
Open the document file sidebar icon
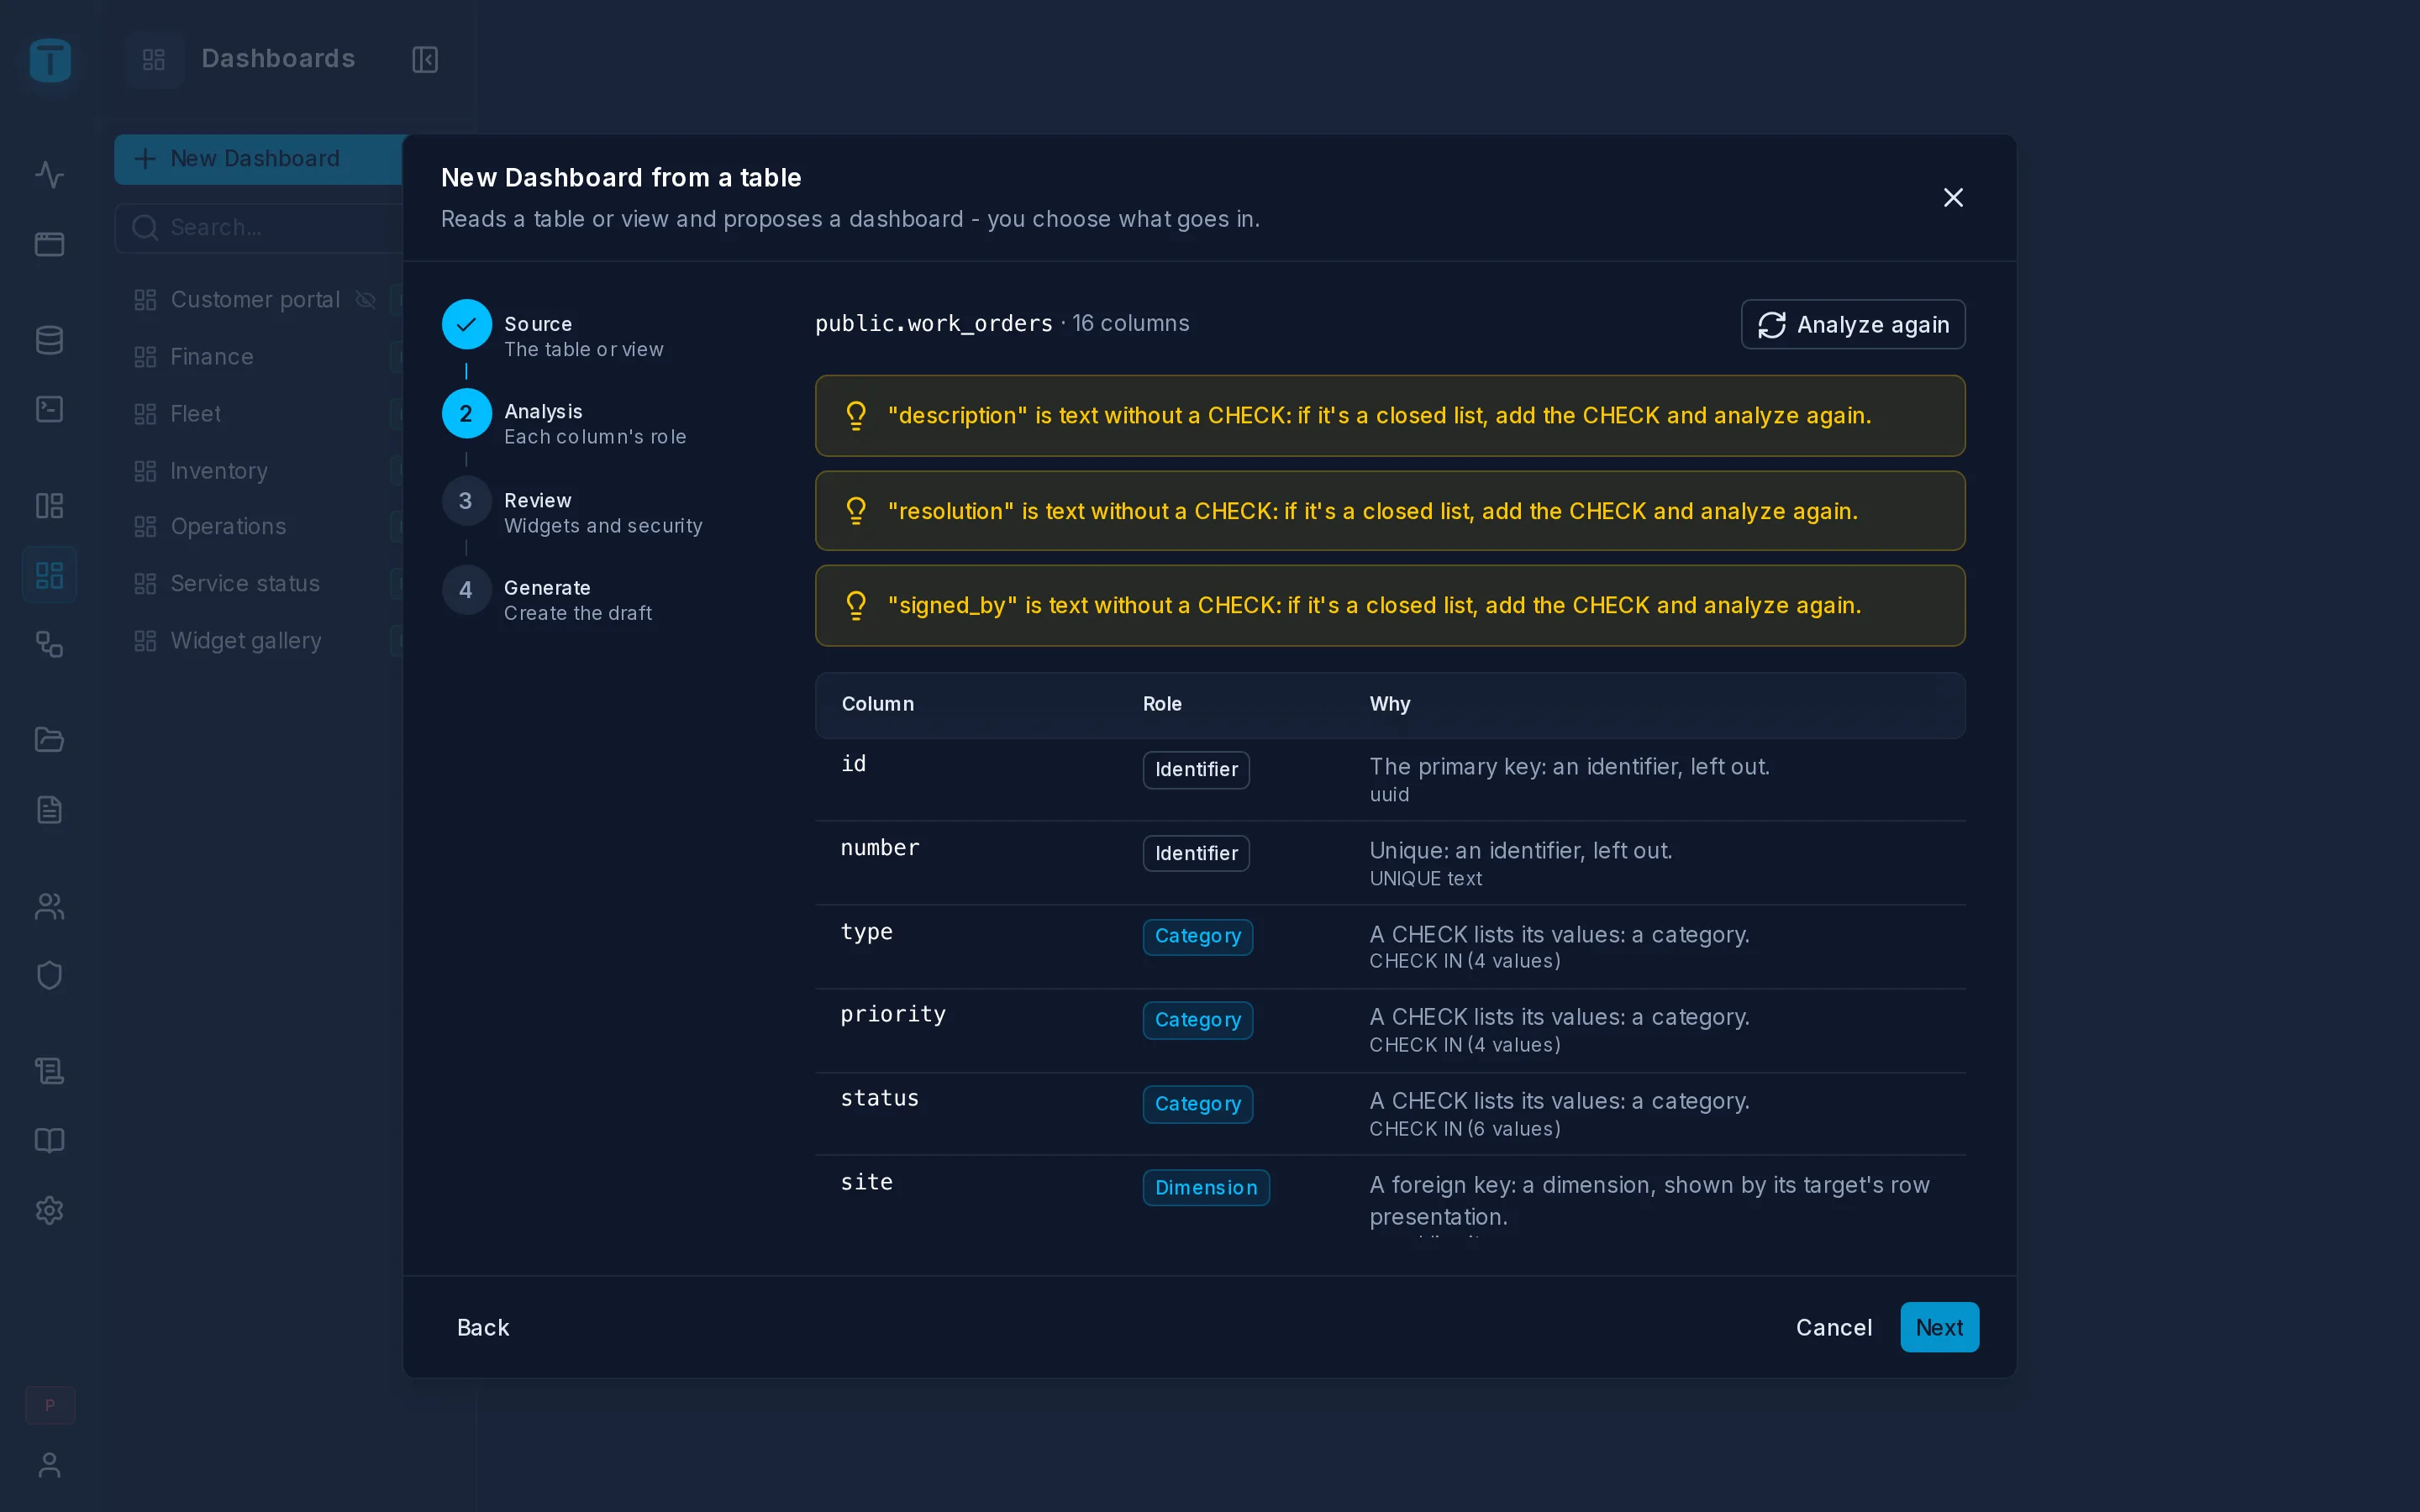click(49, 810)
